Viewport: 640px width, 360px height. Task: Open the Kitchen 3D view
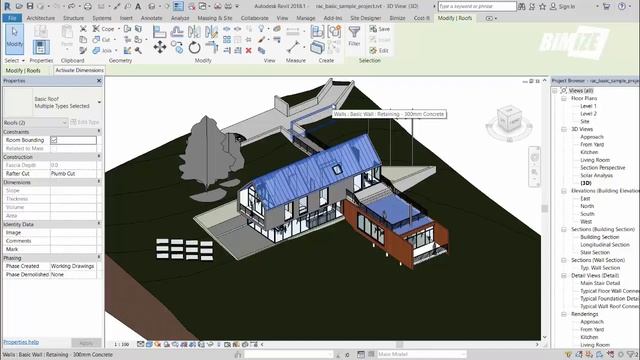pyautogui.click(x=589, y=152)
